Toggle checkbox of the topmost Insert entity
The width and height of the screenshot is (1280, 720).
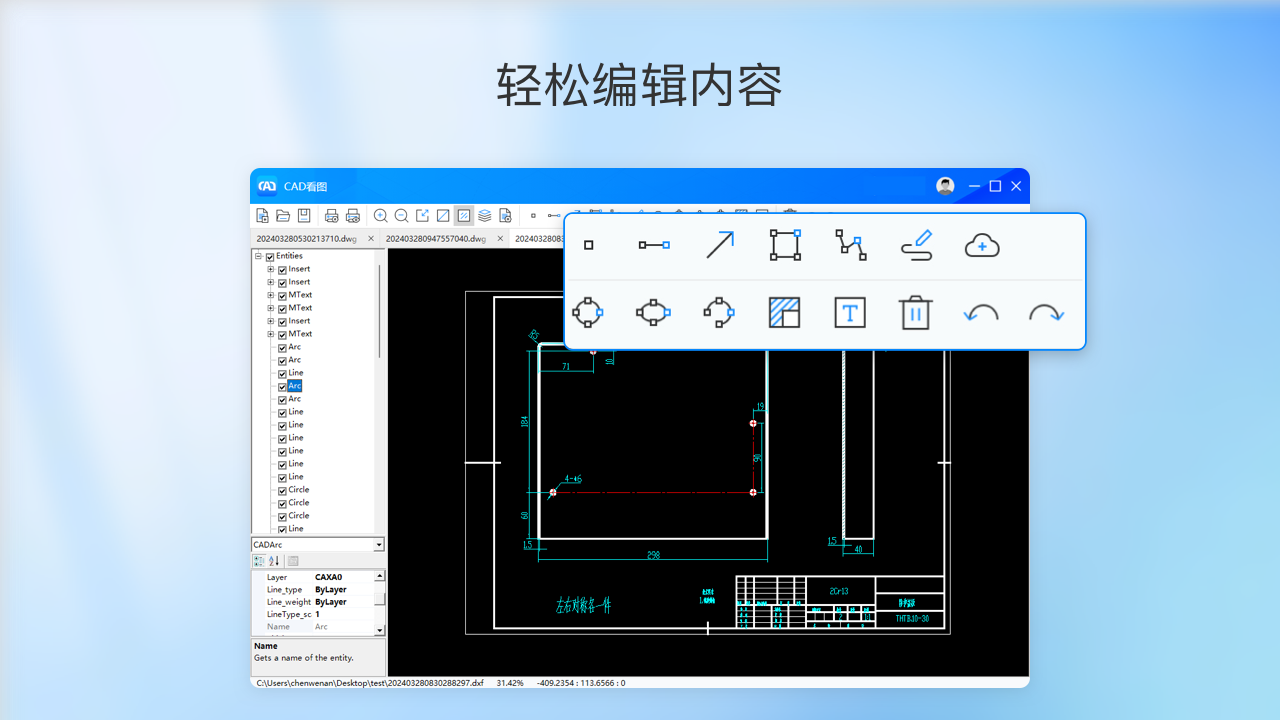(x=282, y=270)
